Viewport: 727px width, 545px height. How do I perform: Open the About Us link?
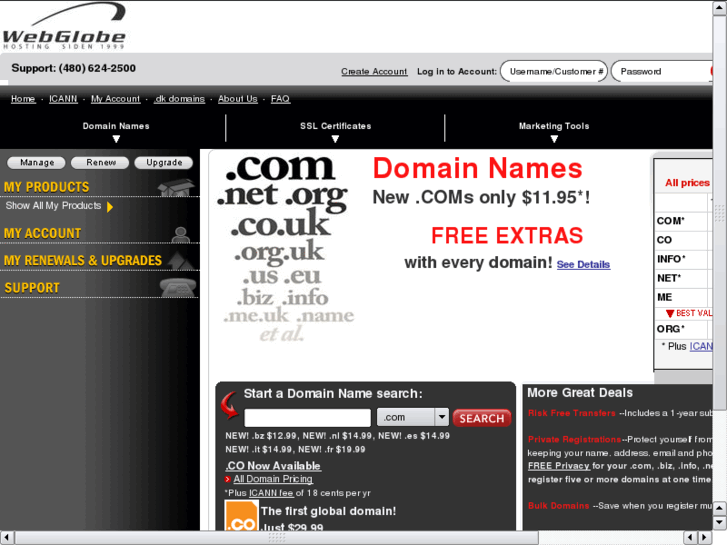click(x=238, y=99)
